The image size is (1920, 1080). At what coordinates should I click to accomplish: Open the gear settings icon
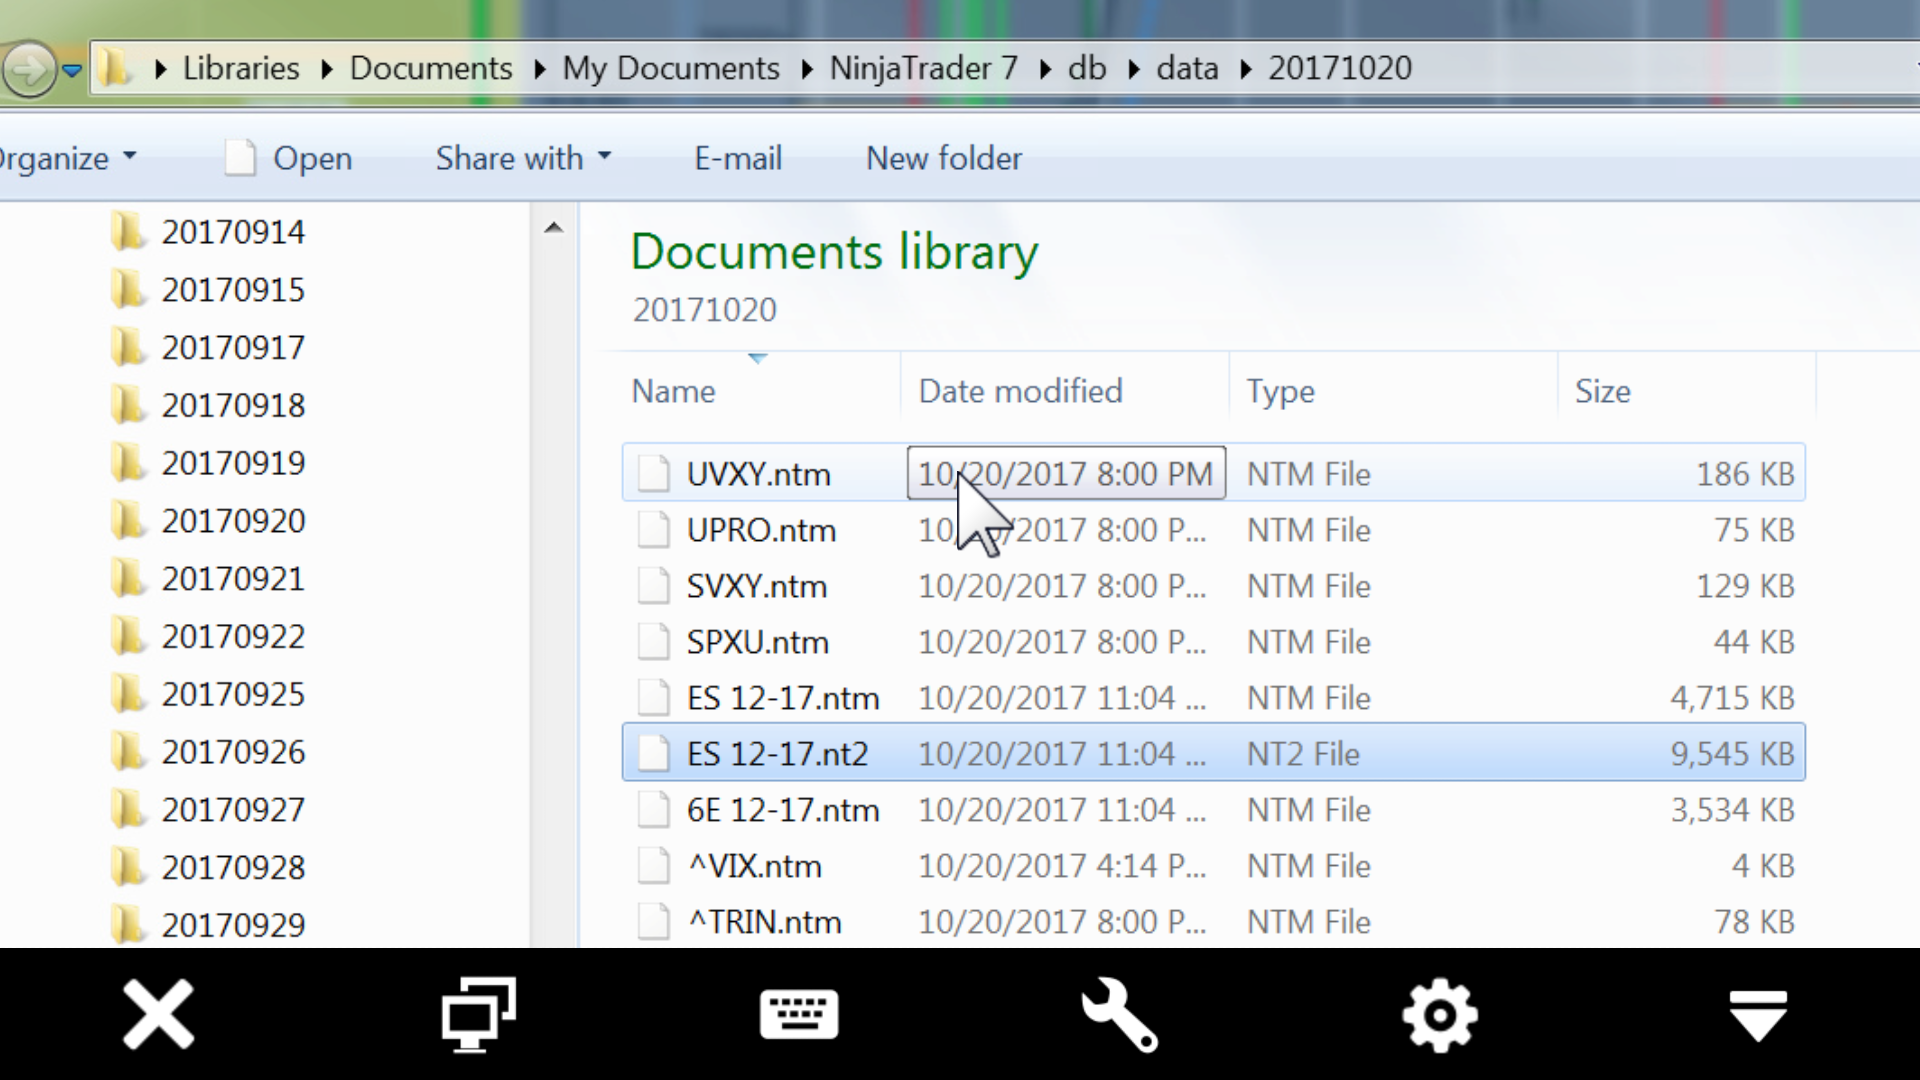[1439, 1015]
